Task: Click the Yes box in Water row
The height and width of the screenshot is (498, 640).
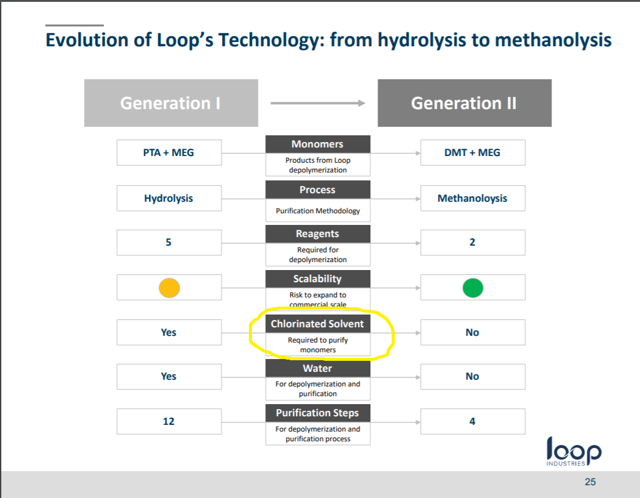Action: pyautogui.click(x=169, y=376)
